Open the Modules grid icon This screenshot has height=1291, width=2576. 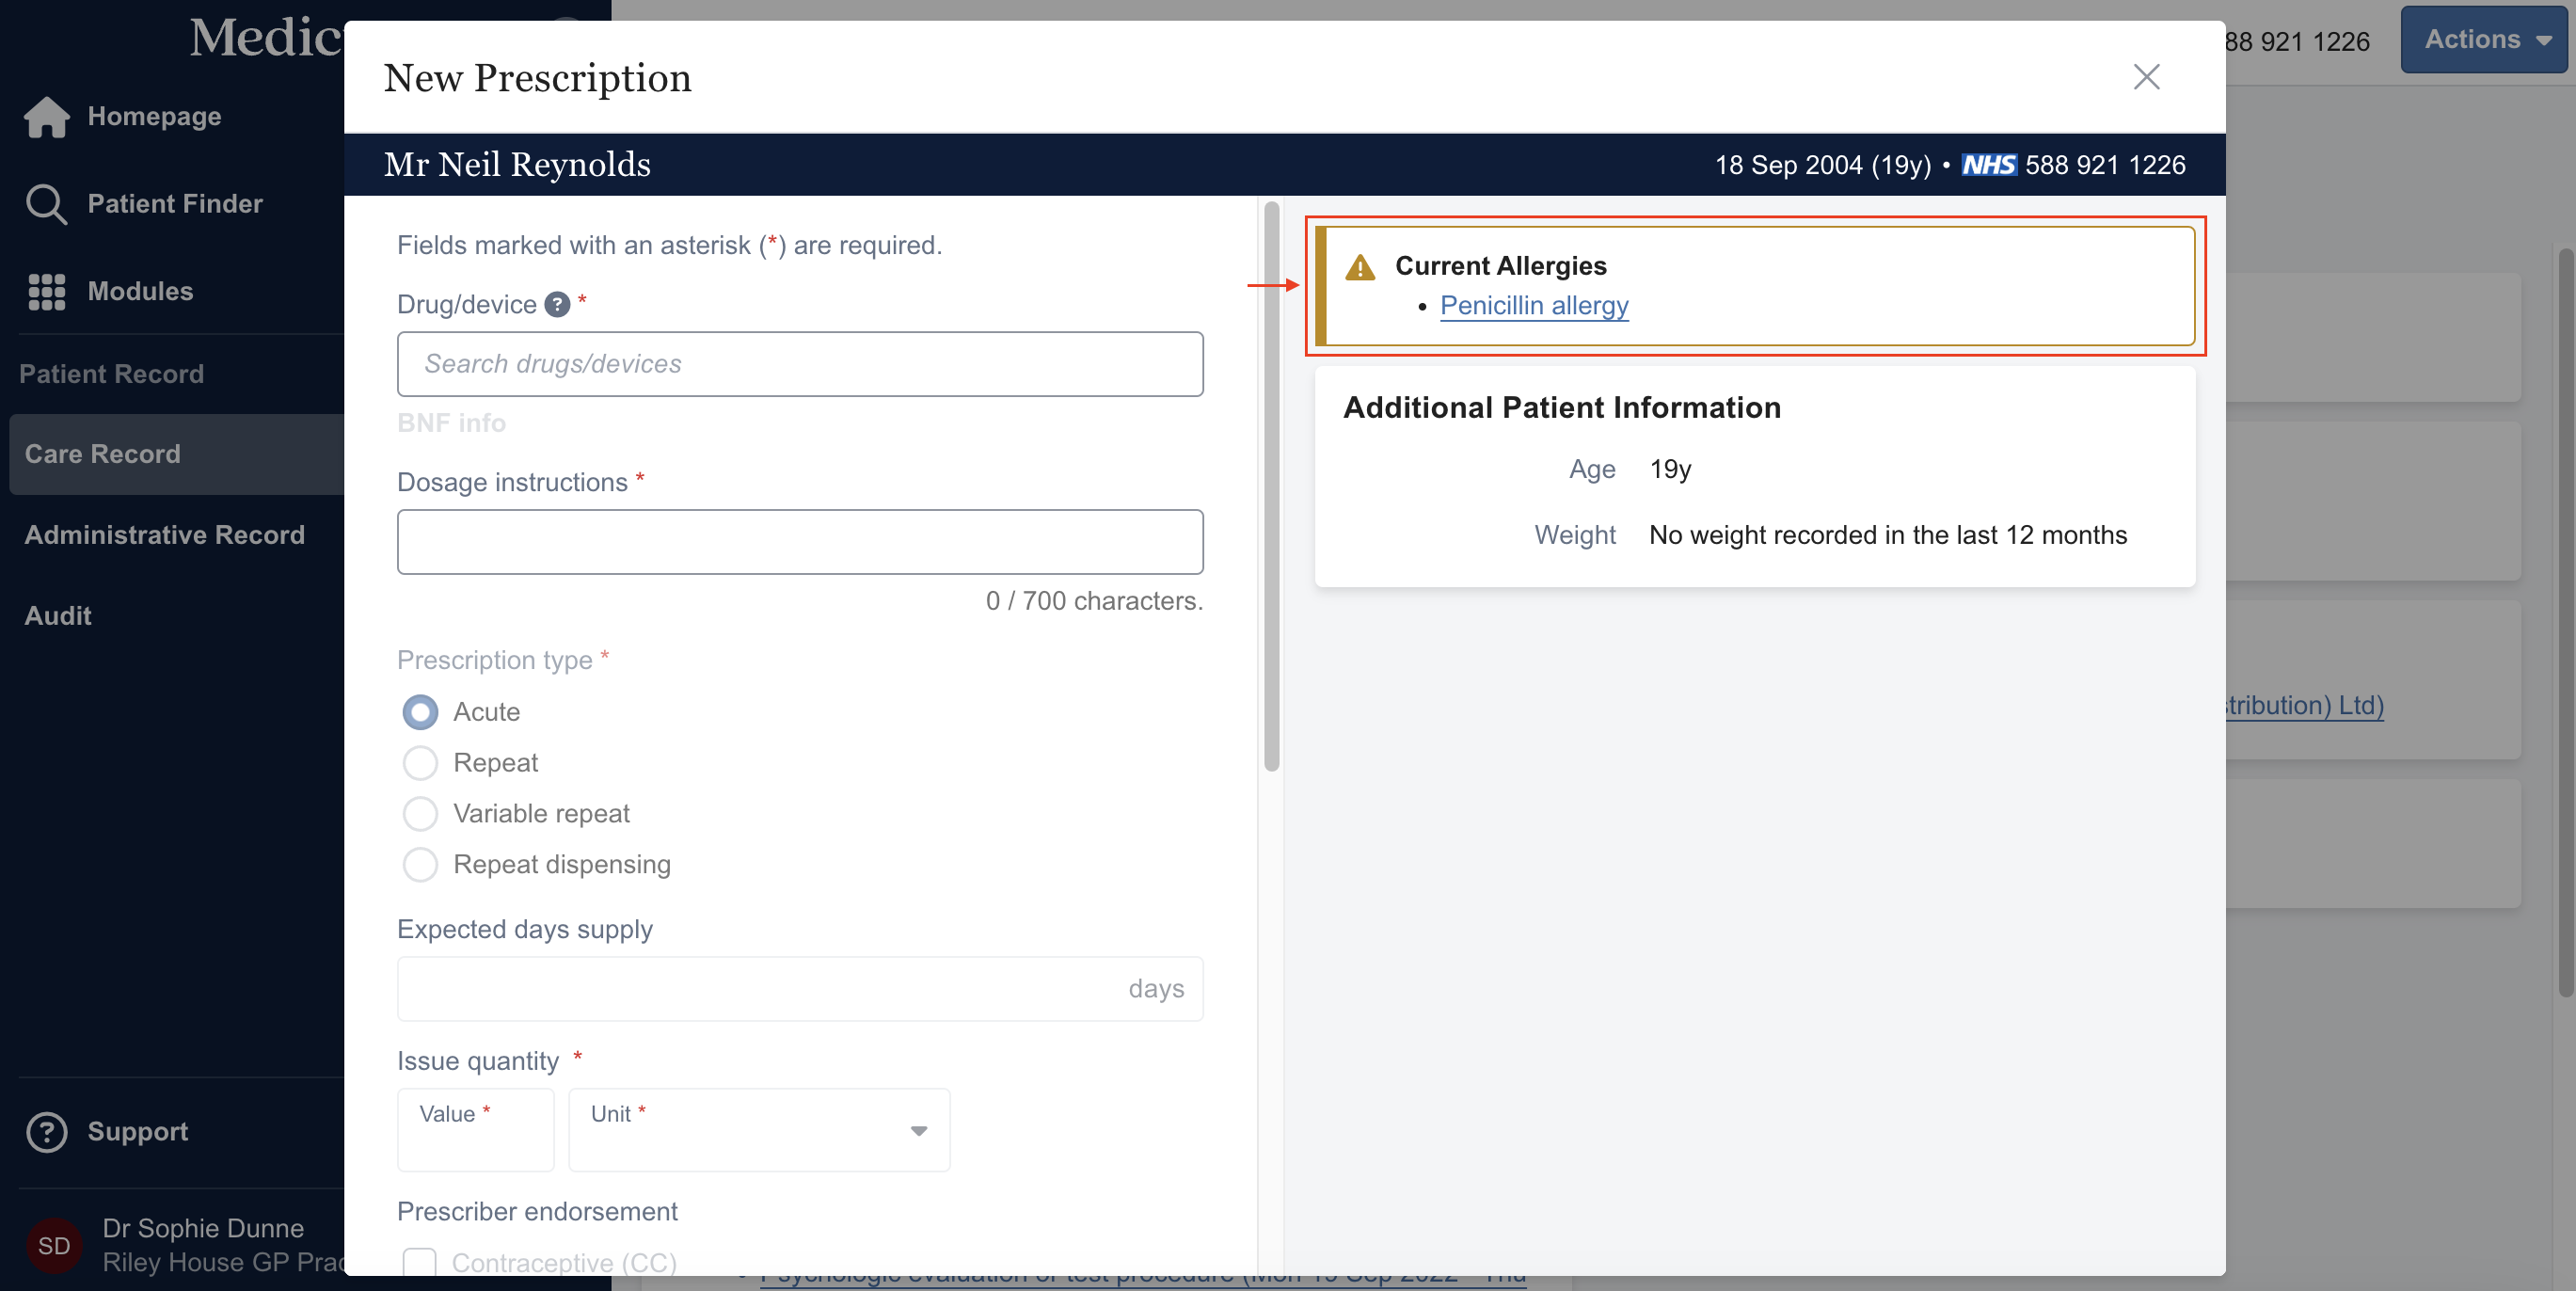click(x=46, y=291)
